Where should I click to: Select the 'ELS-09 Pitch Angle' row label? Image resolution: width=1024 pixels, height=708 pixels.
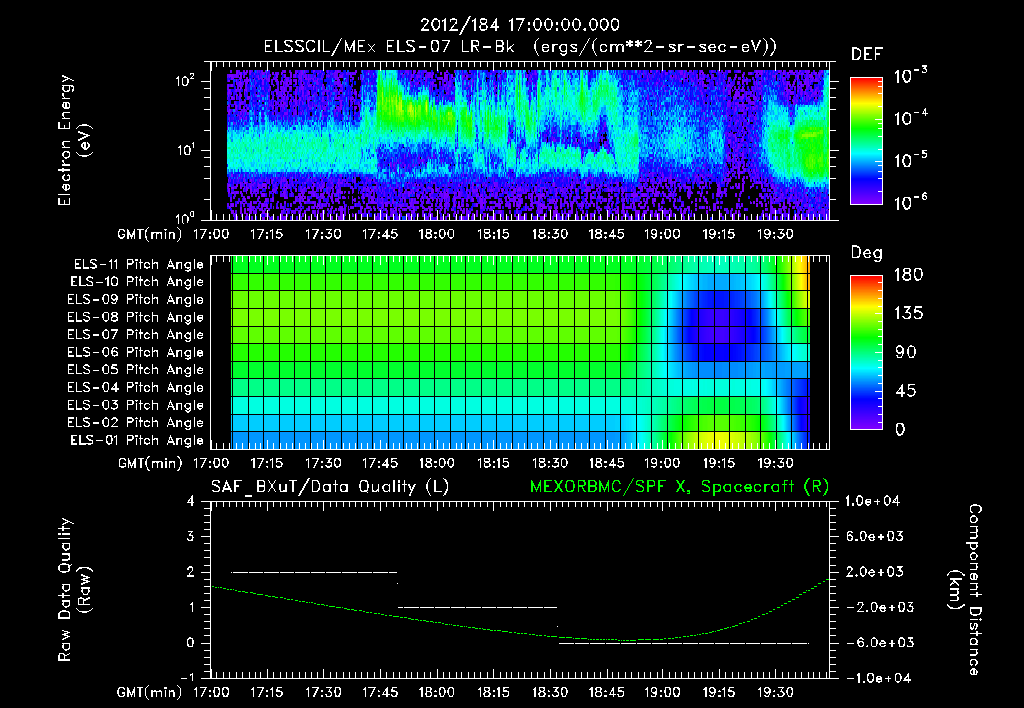tap(136, 300)
